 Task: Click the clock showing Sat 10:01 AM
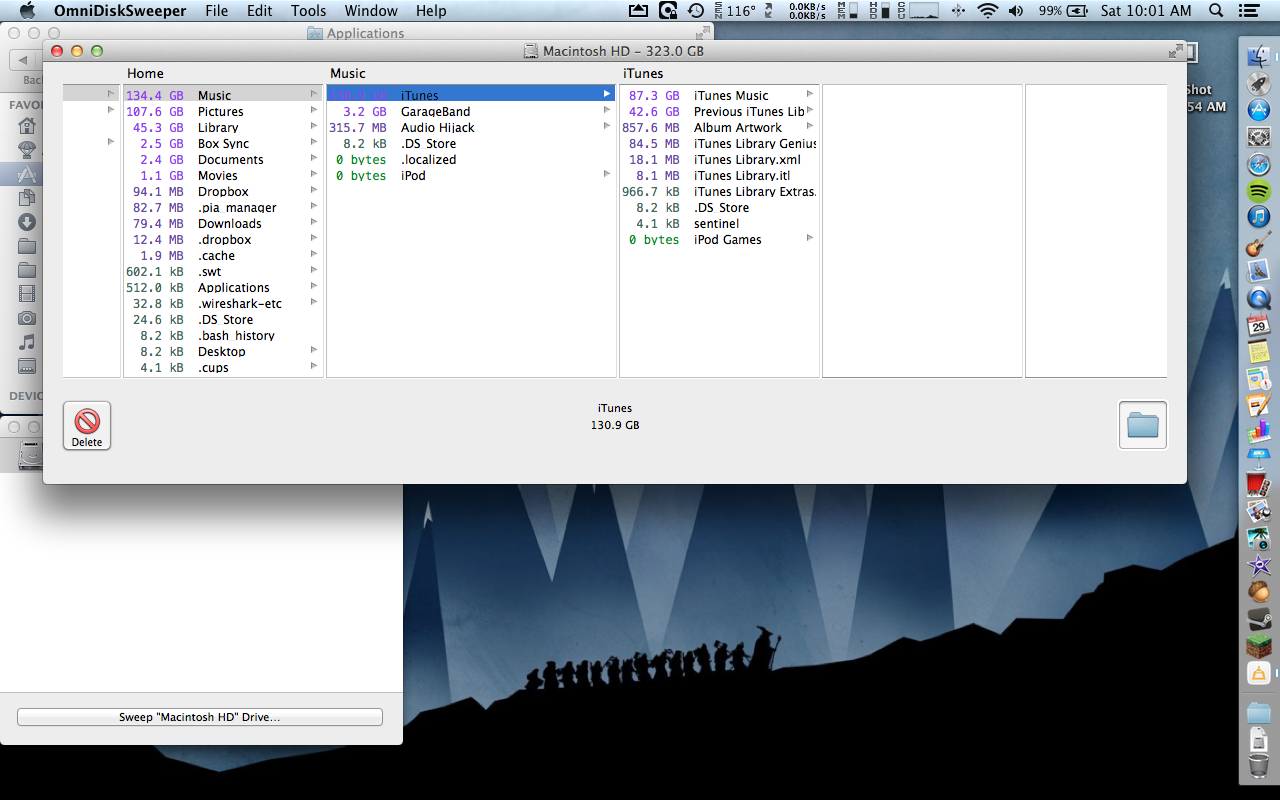(x=1146, y=11)
